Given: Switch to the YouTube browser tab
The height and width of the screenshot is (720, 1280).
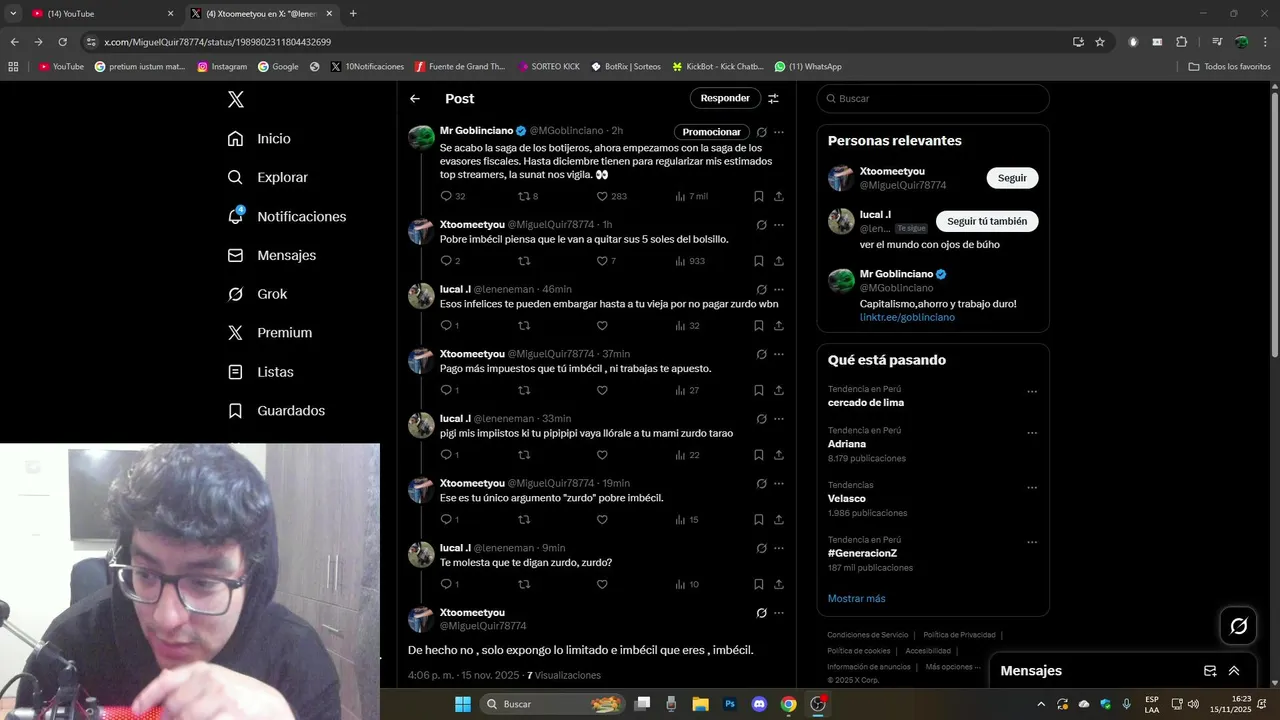Looking at the screenshot, I should pyautogui.click(x=101, y=13).
